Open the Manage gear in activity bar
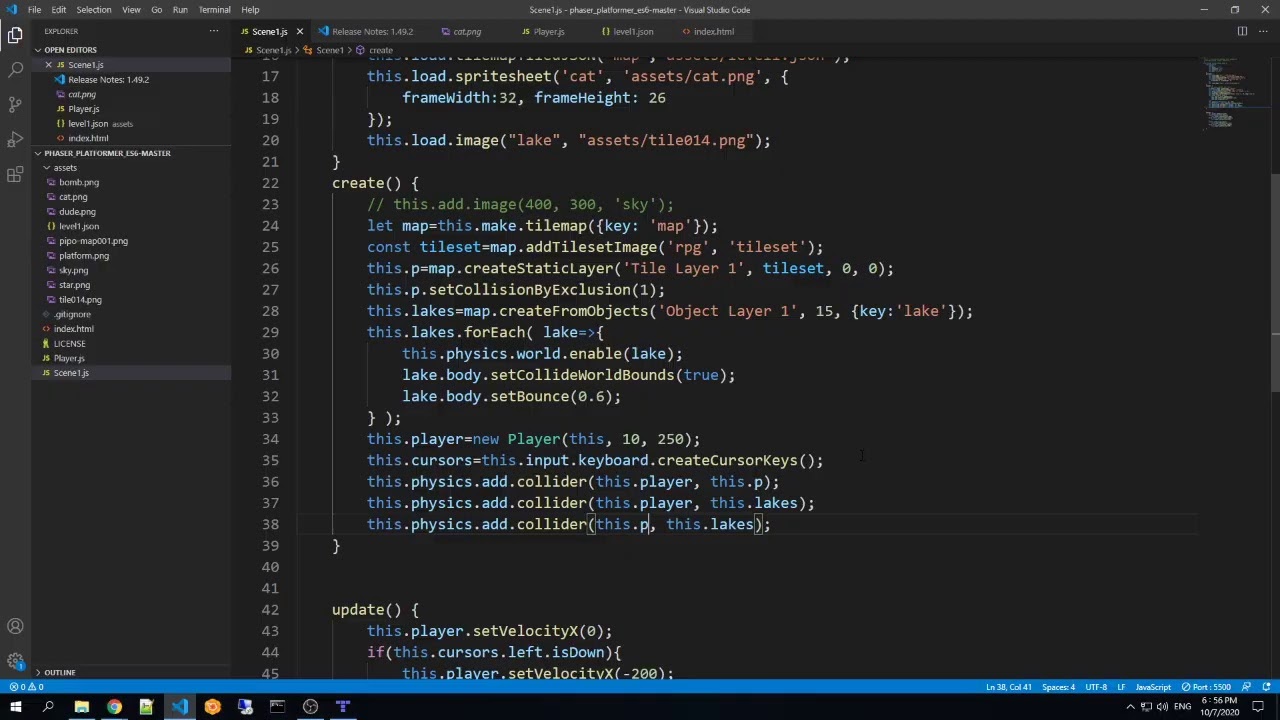Screen dimensions: 1280x720 (x=15, y=661)
